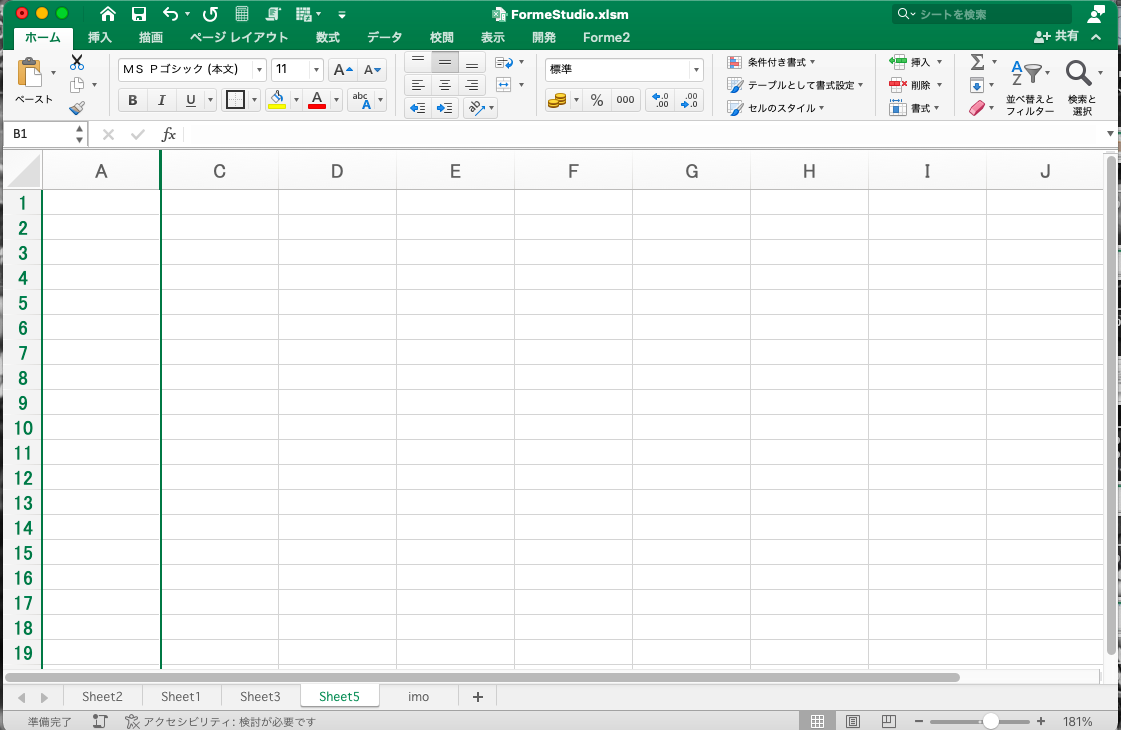Viewport: 1121px width, 730px height.
Task: Click the percent style icon
Action: click(x=597, y=100)
